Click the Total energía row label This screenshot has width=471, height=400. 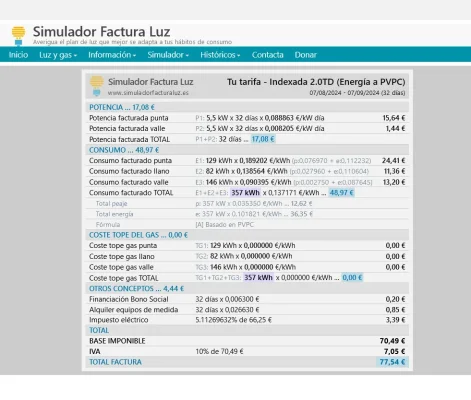point(114,214)
